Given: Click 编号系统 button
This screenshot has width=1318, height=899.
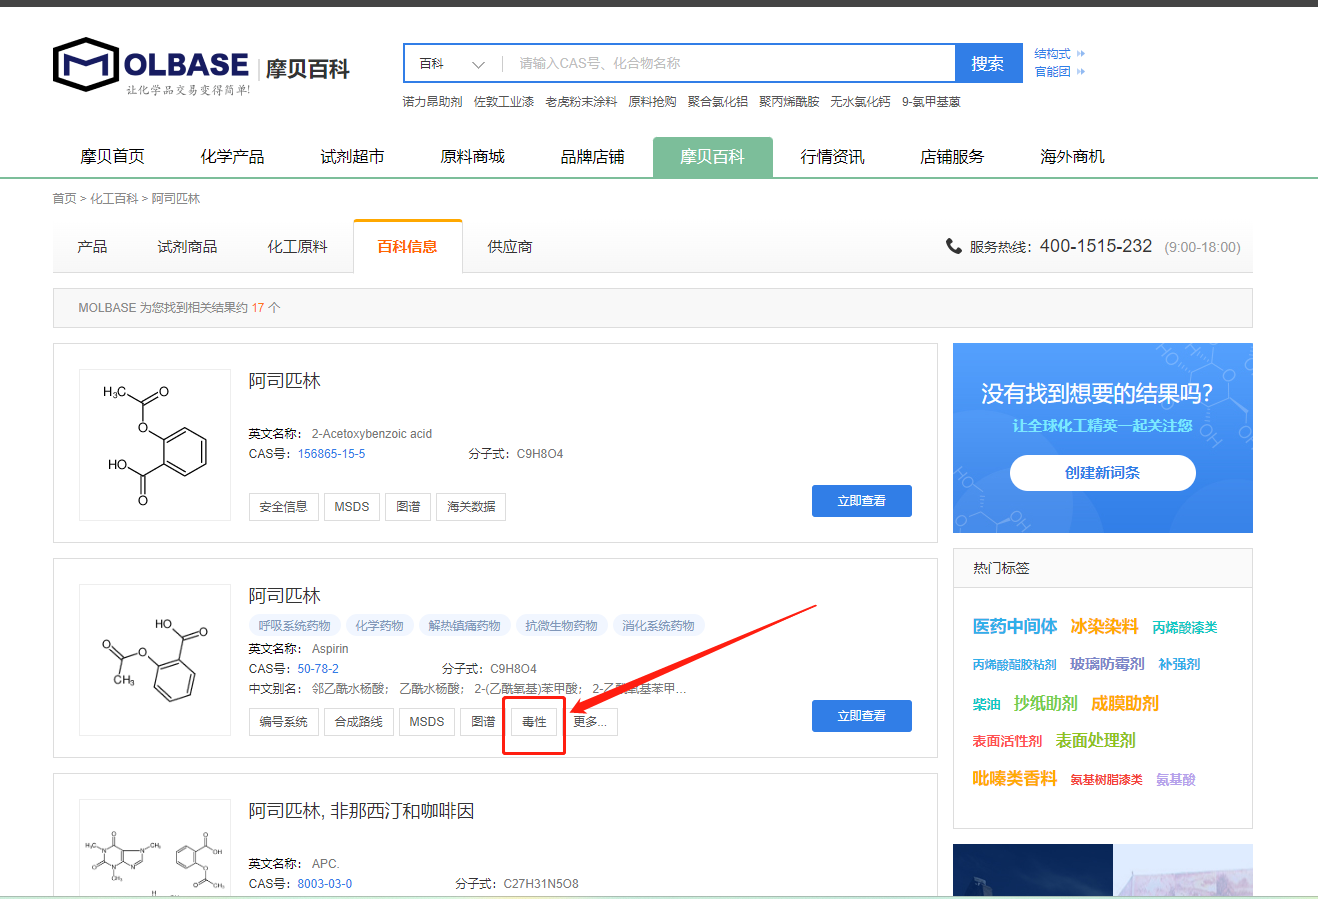Looking at the screenshot, I should tap(283, 722).
